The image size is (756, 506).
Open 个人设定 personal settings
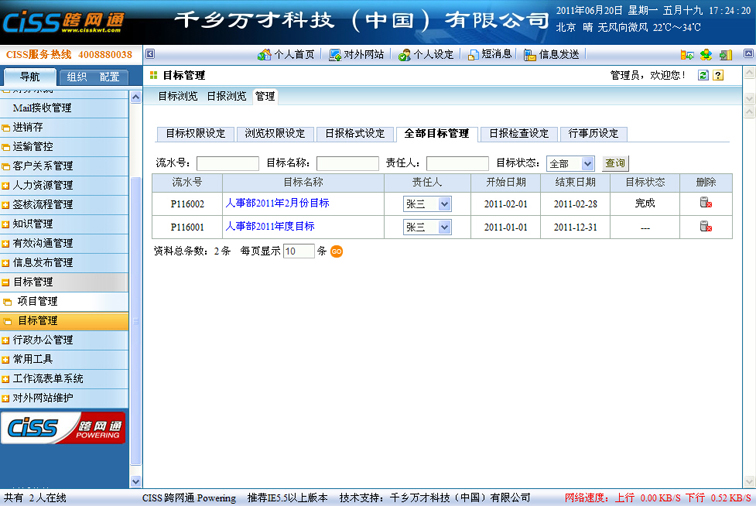click(x=425, y=54)
